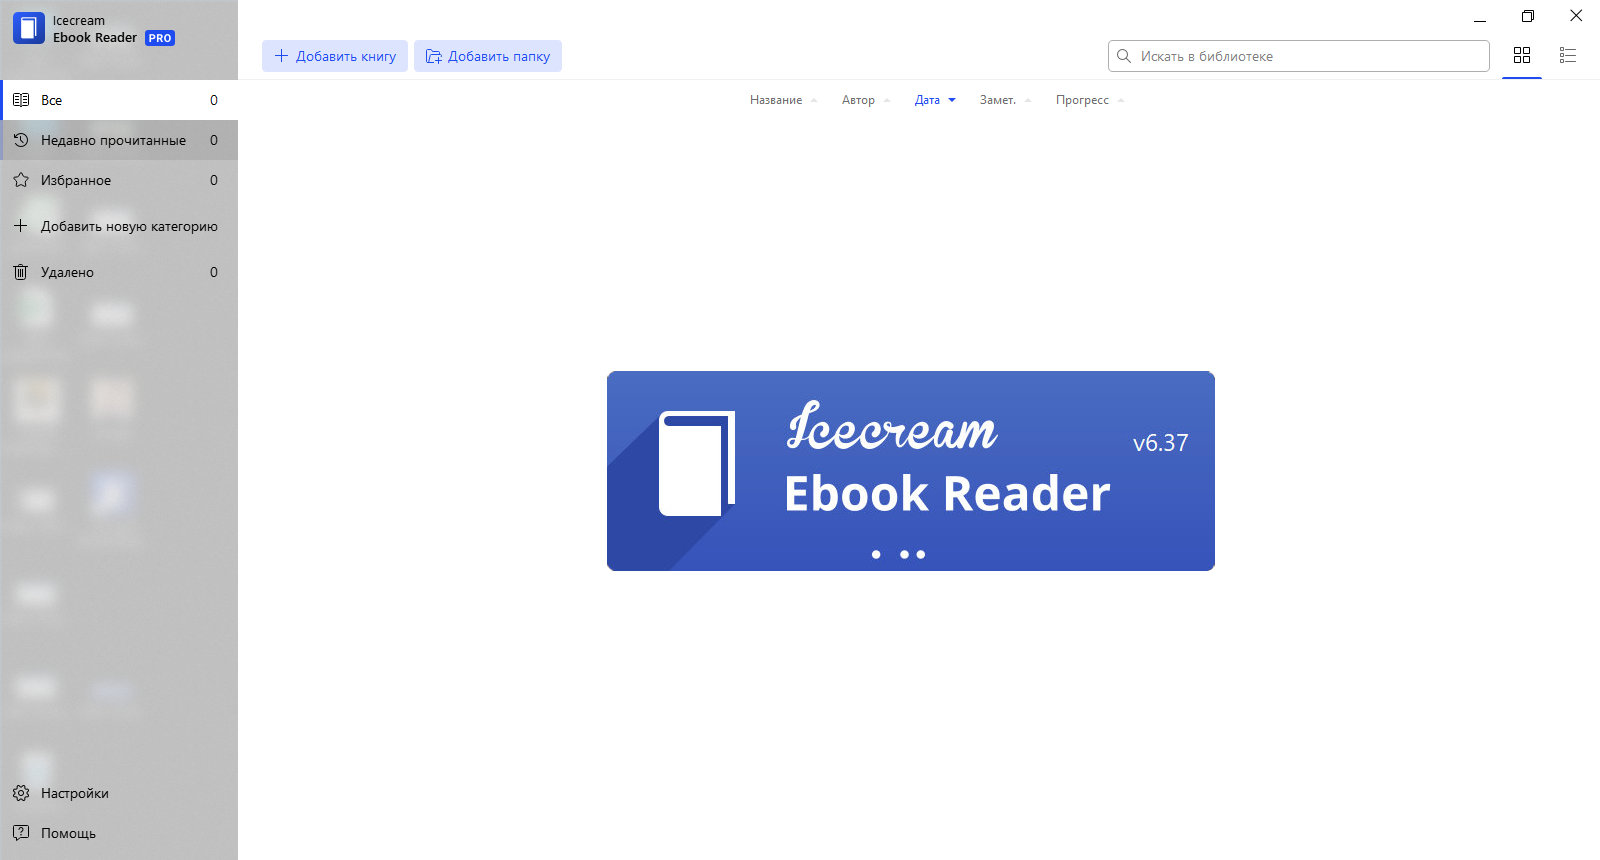Open the Избранное category
The width and height of the screenshot is (1600, 860).
[x=119, y=180]
